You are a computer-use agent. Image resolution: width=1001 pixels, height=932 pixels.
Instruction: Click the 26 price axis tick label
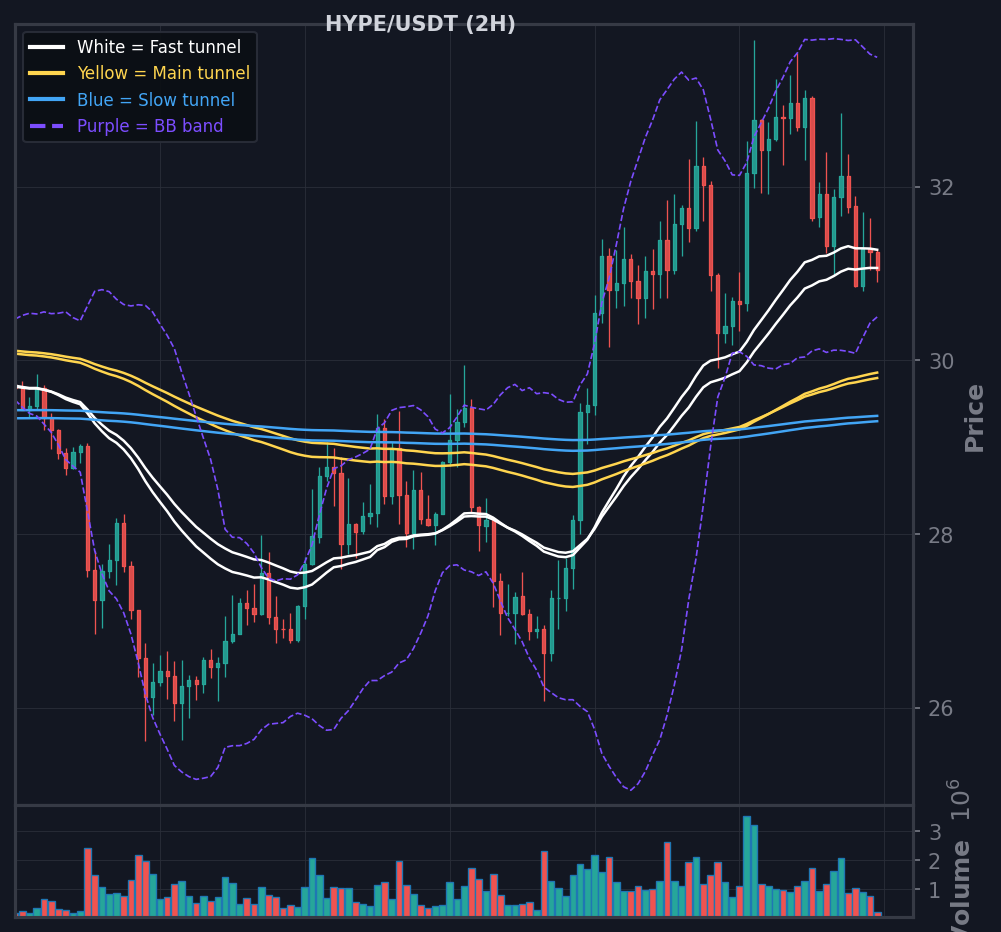tap(941, 709)
